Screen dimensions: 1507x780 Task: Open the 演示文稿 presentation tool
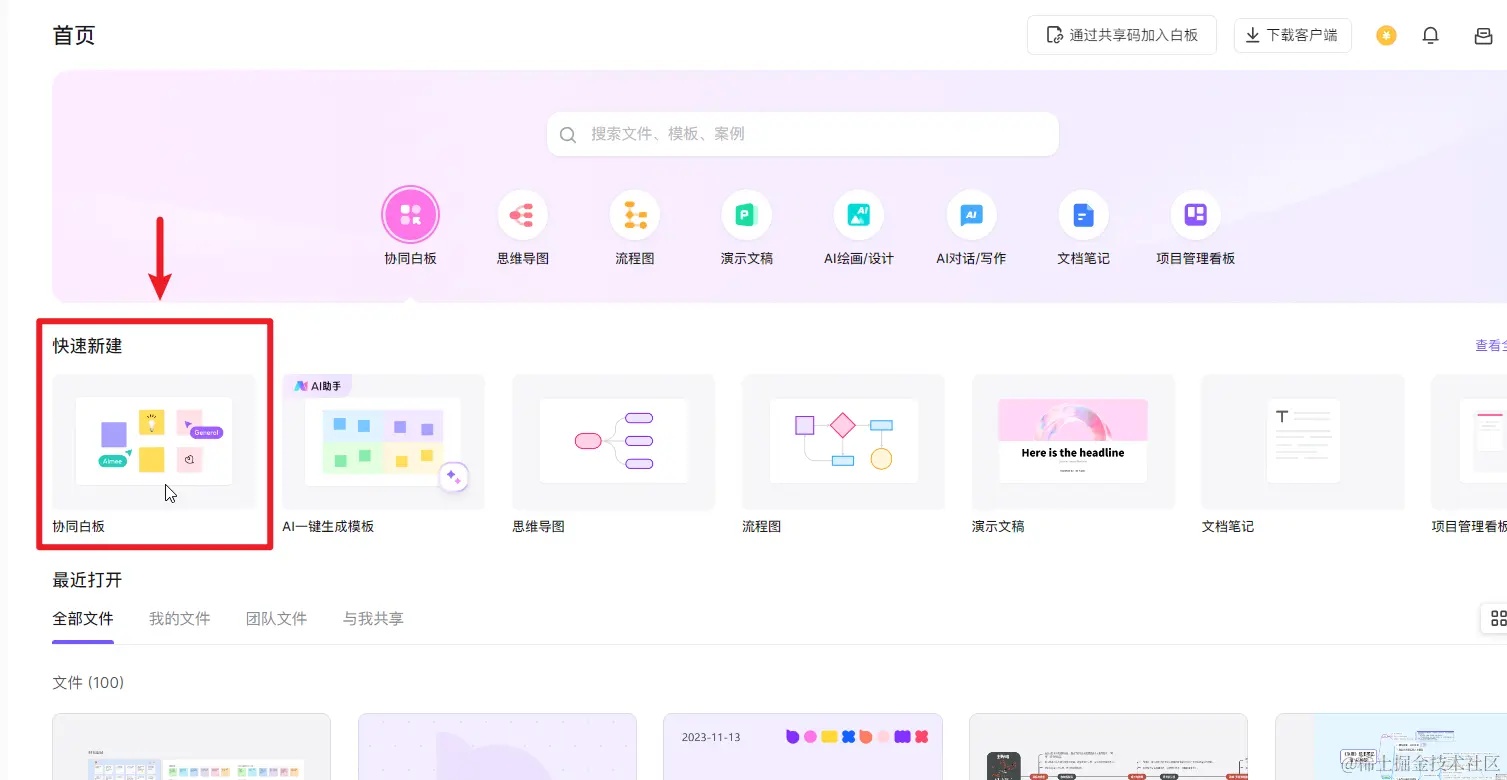[x=746, y=213]
